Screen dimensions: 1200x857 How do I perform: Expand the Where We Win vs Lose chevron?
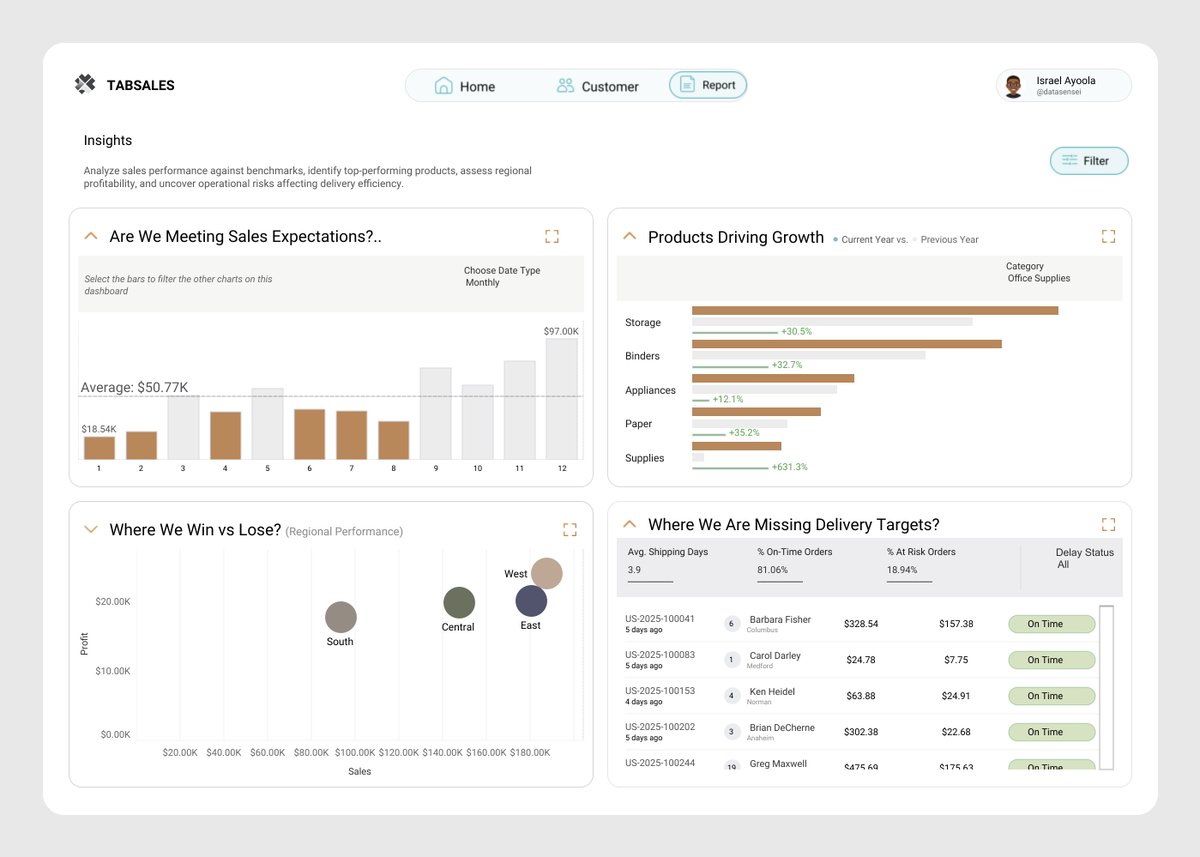tap(91, 529)
